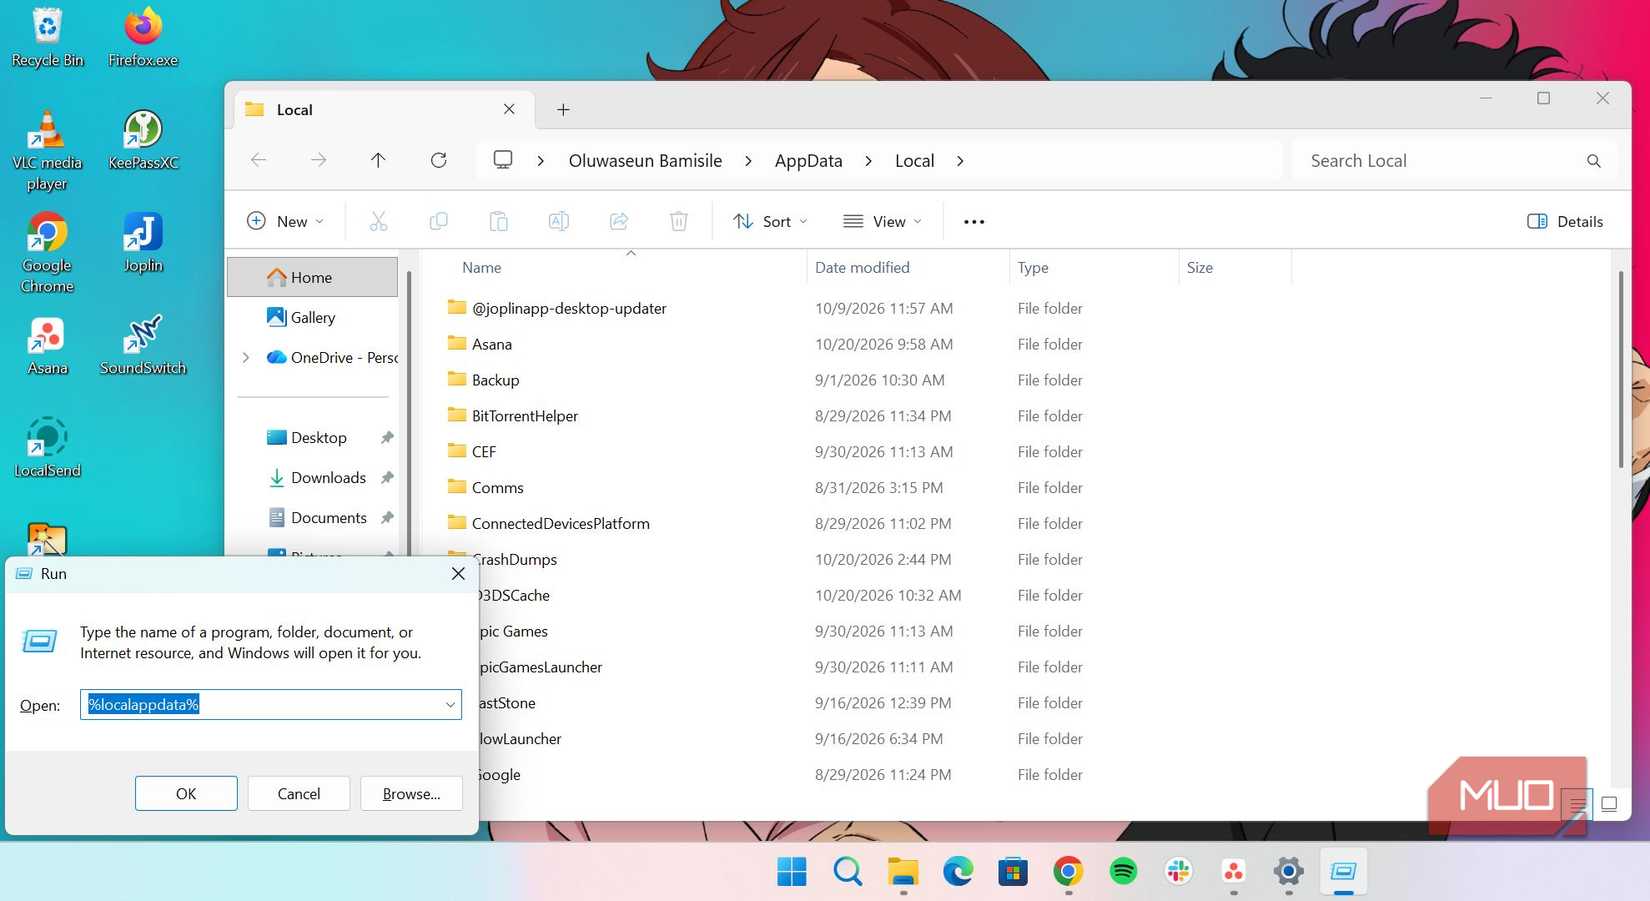Open Slack from the taskbar
The image size is (1650, 901).
(1178, 871)
